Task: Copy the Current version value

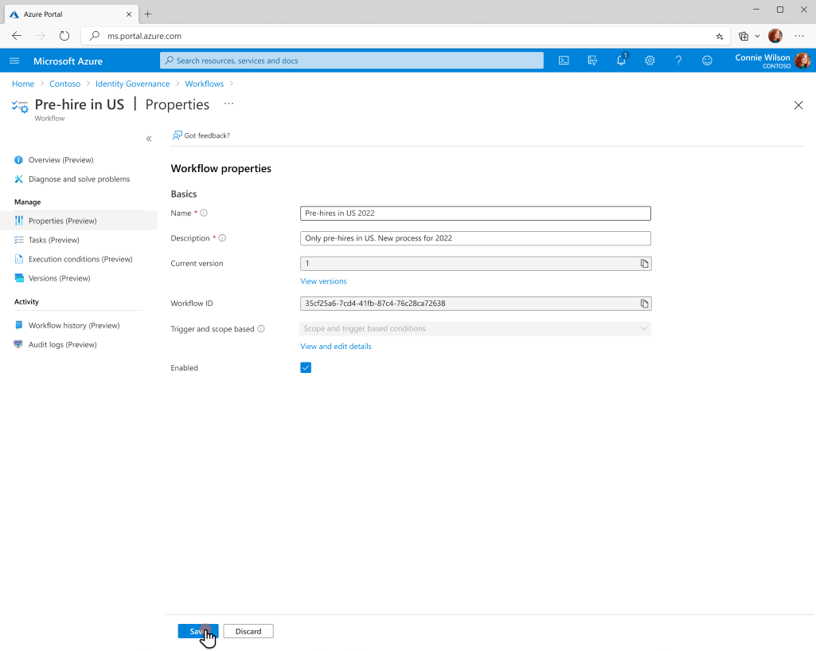Action: click(644, 263)
